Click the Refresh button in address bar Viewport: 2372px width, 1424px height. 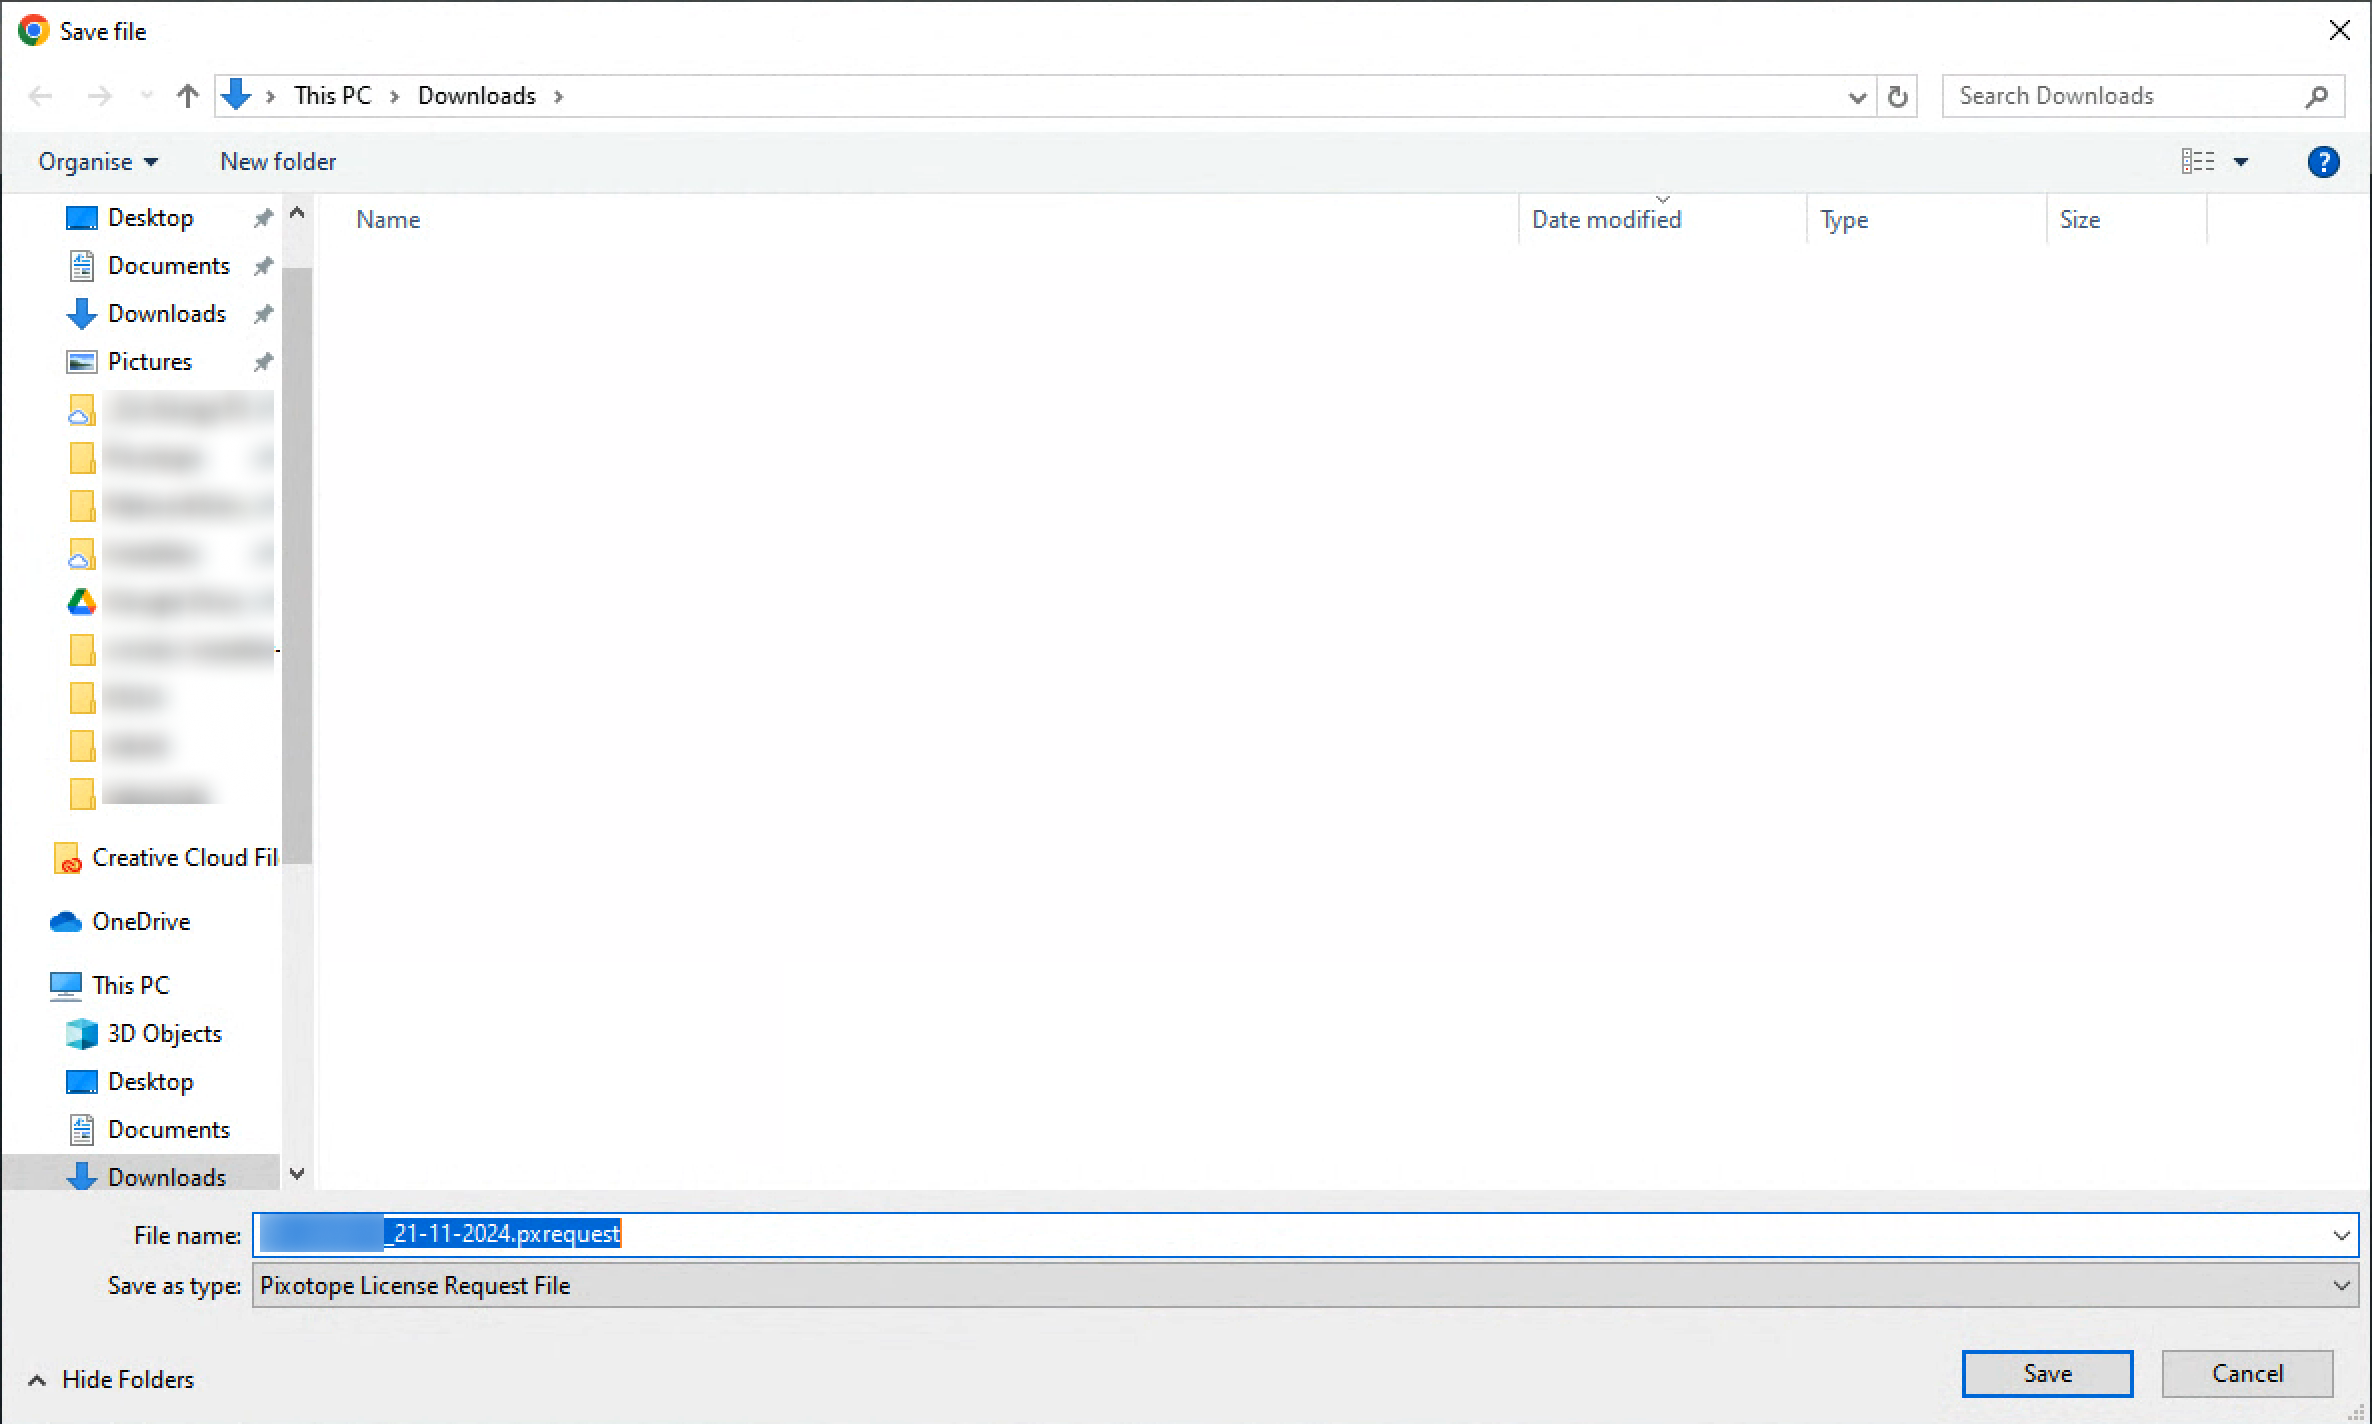point(1897,96)
